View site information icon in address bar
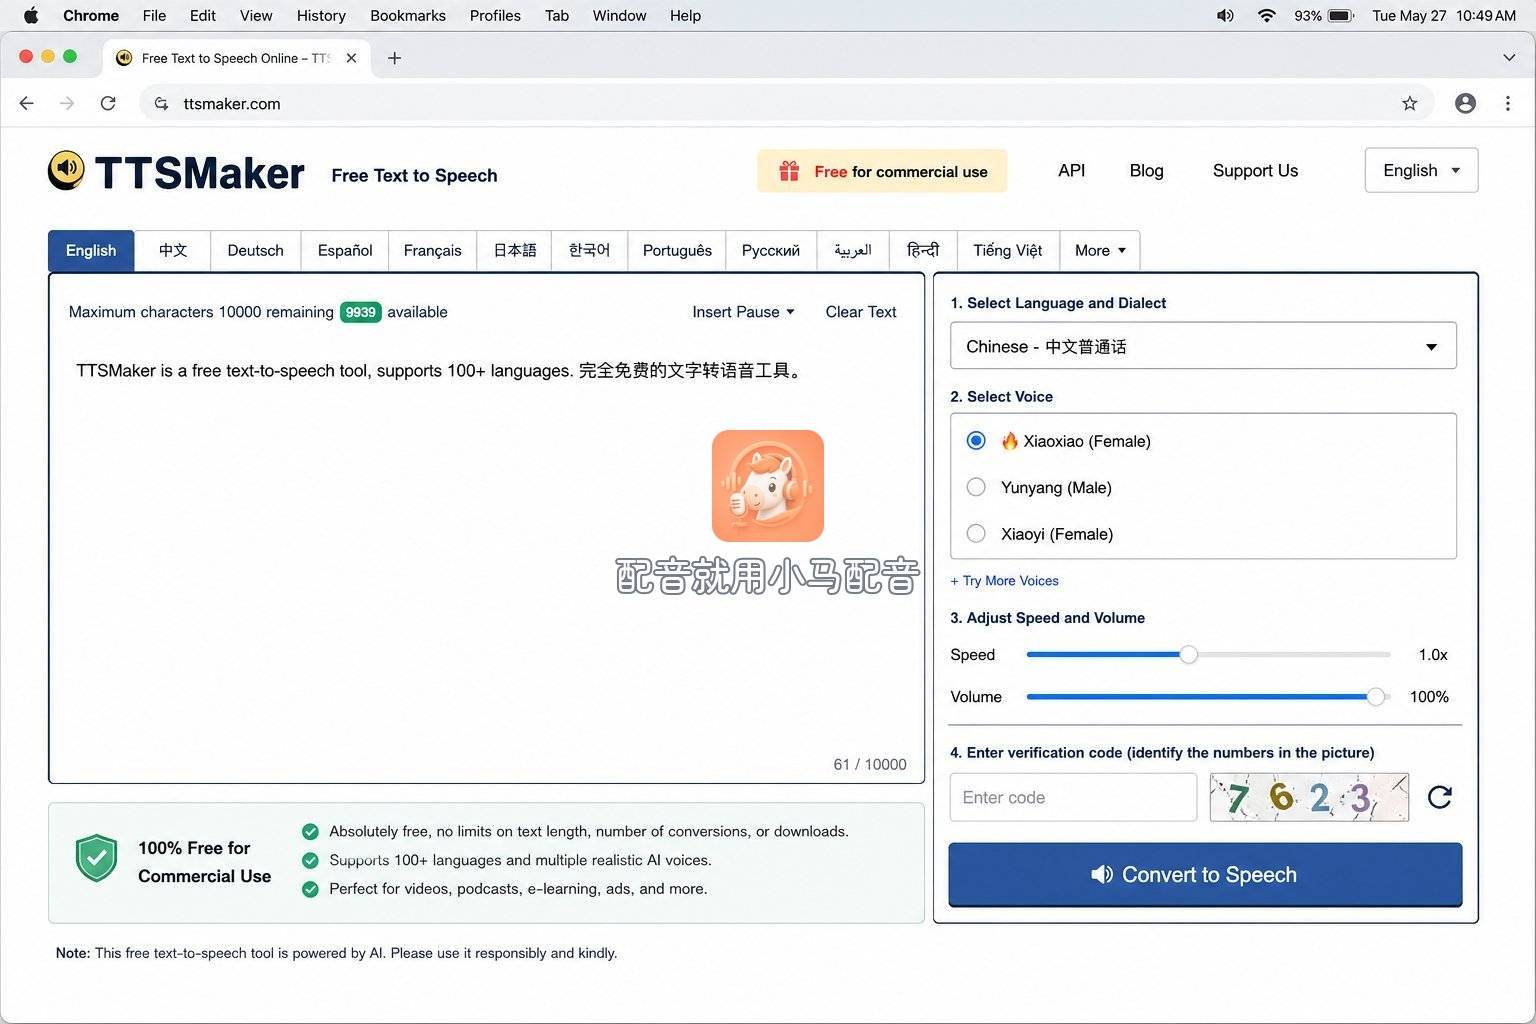Viewport: 1536px width, 1024px height. click(161, 103)
